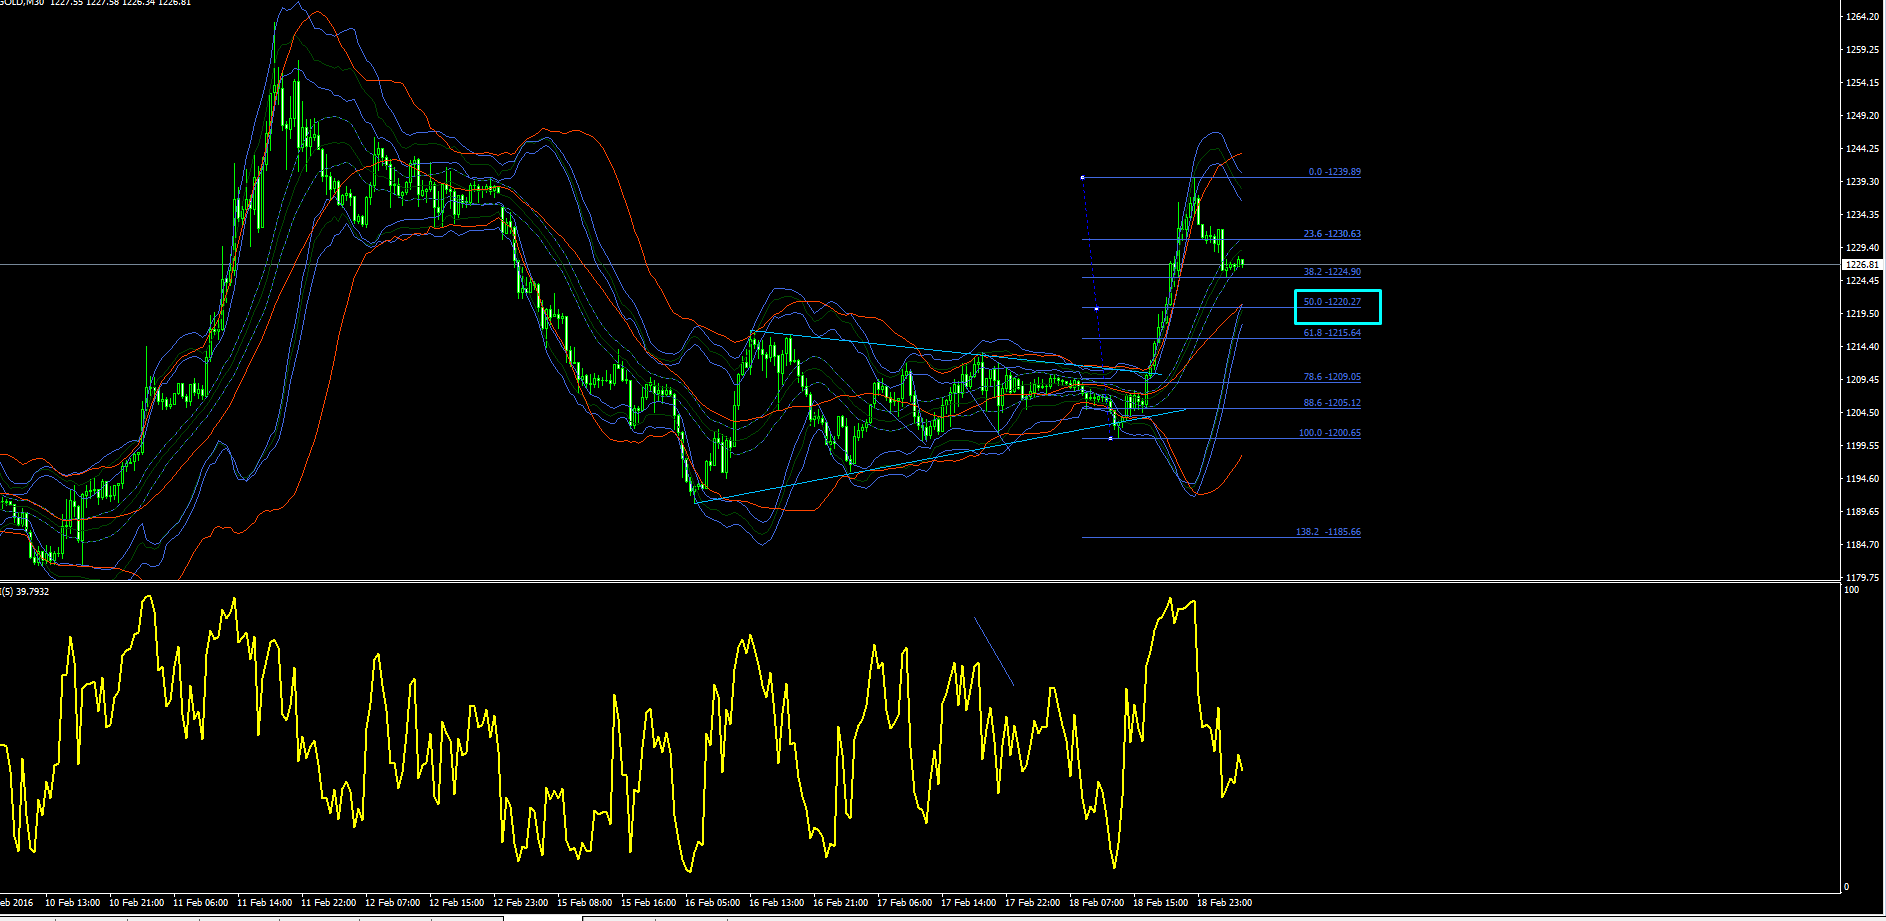Click the indicator value label 39.7932
The height and width of the screenshot is (921, 1886).
32,592
